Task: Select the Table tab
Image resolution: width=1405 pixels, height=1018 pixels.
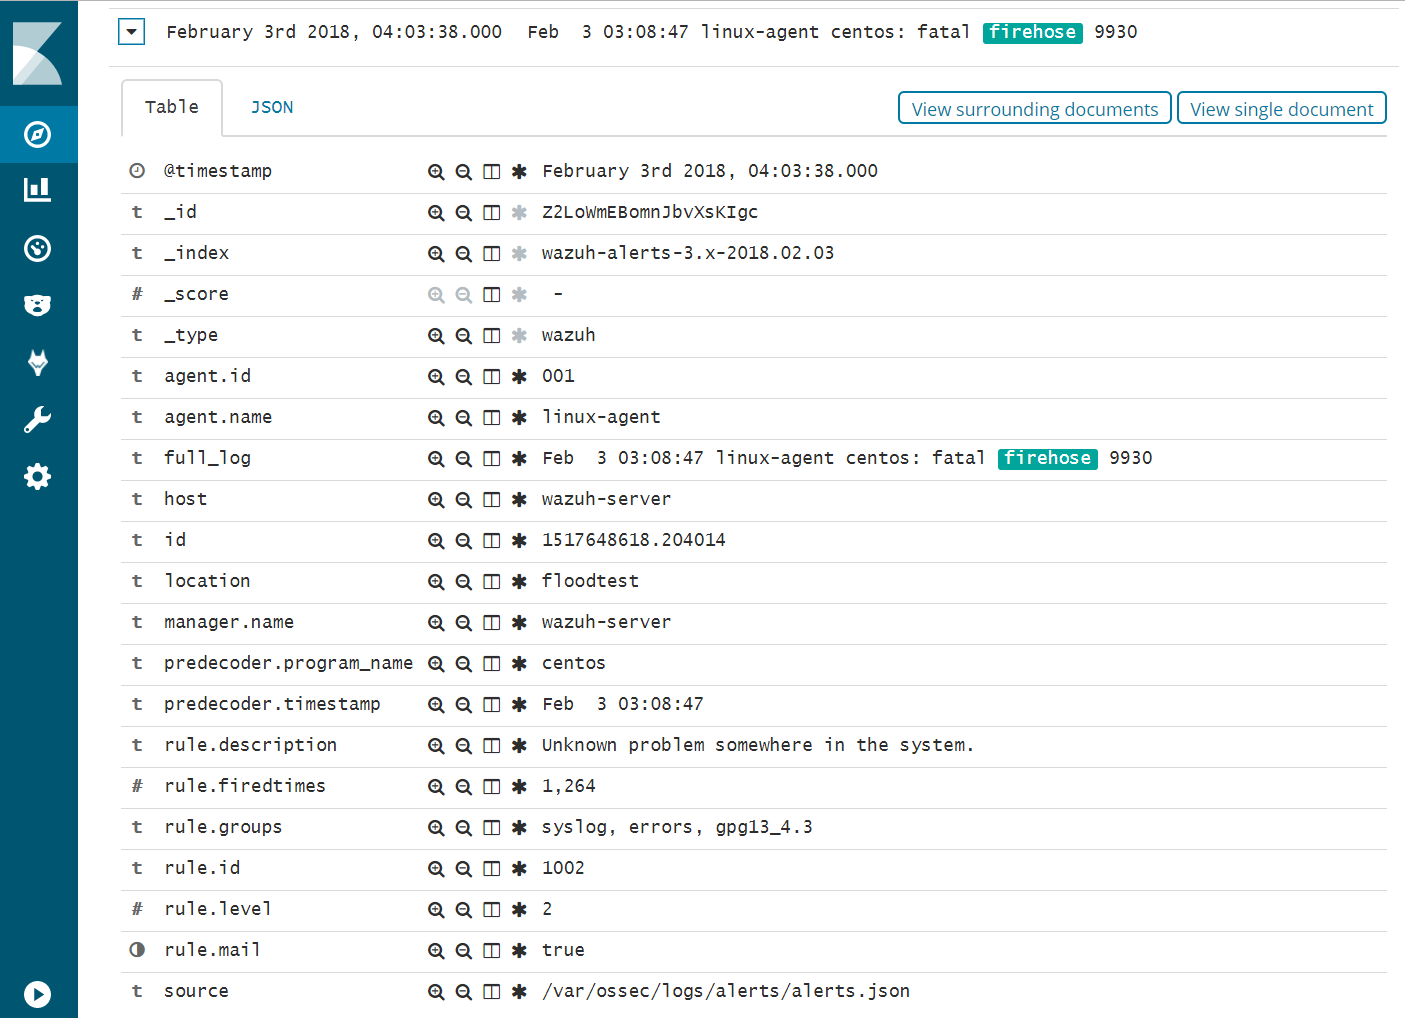Action: click(172, 108)
